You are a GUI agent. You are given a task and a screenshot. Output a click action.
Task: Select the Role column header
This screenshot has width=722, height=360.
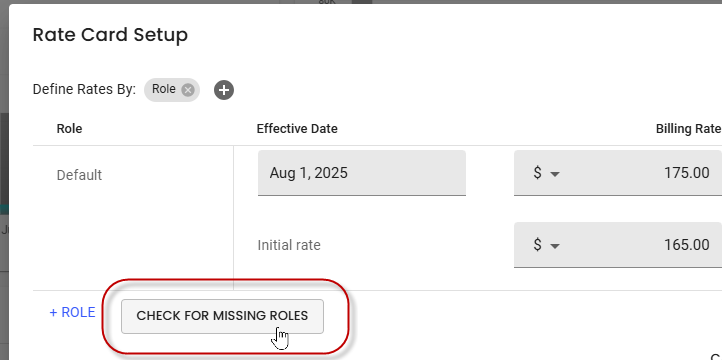(x=70, y=128)
